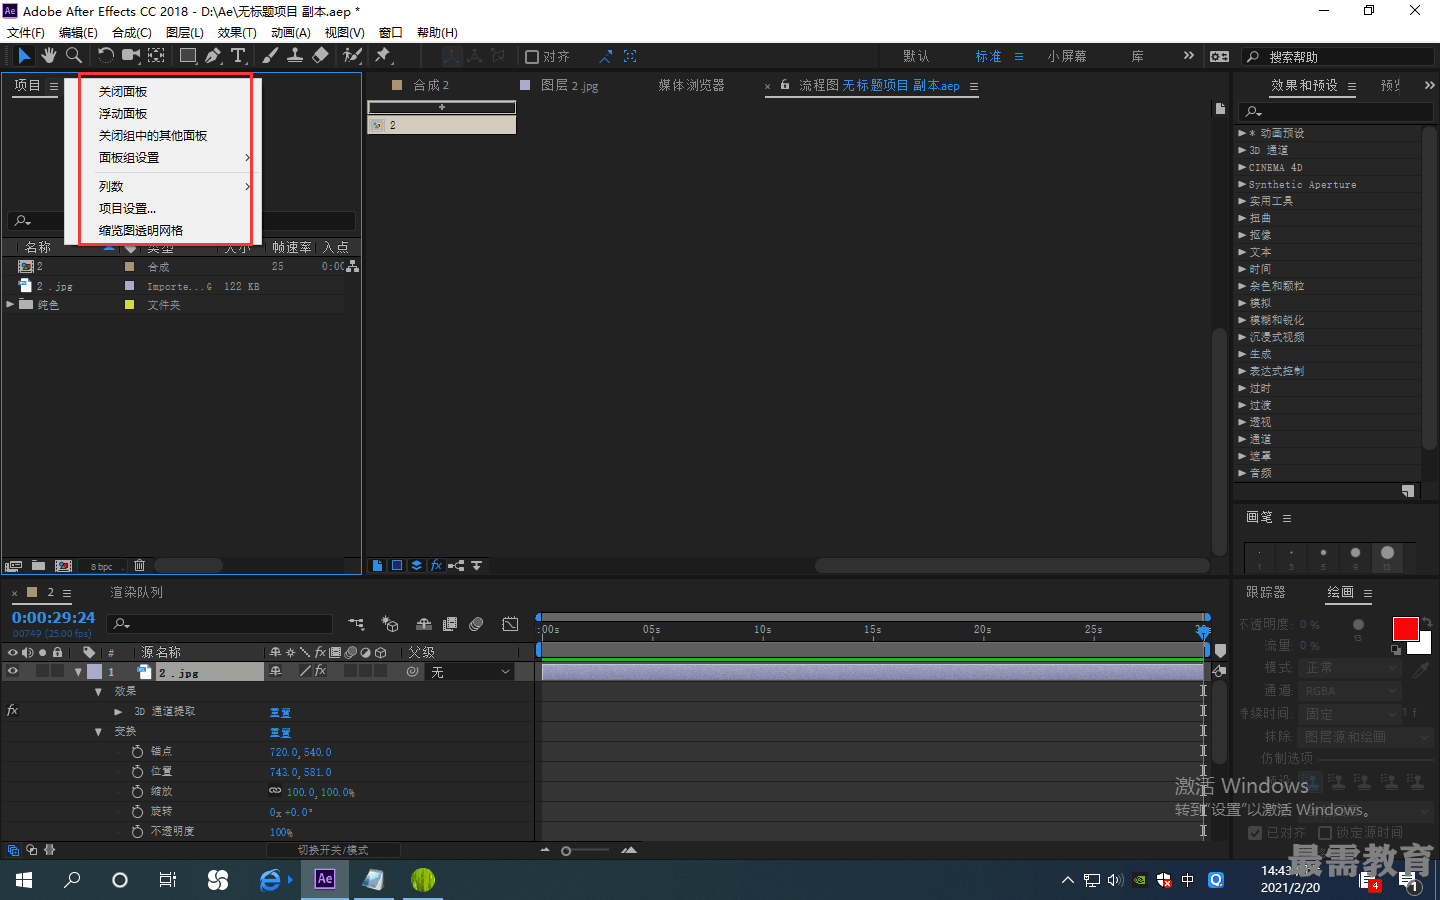The width and height of the screenshot is (1440, 900).
Task: Choose 关闭面板 from the panel menu
Action: coord(123,92)
